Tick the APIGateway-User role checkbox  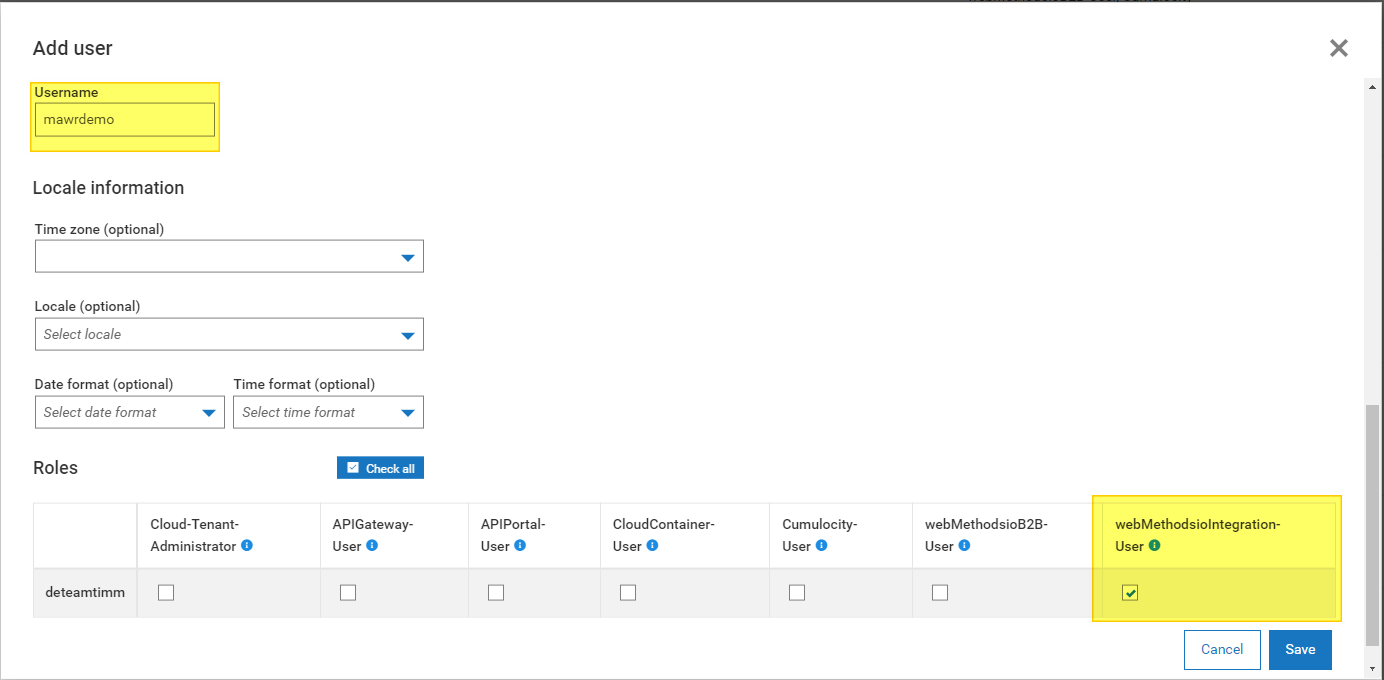(x=348, y=593)
